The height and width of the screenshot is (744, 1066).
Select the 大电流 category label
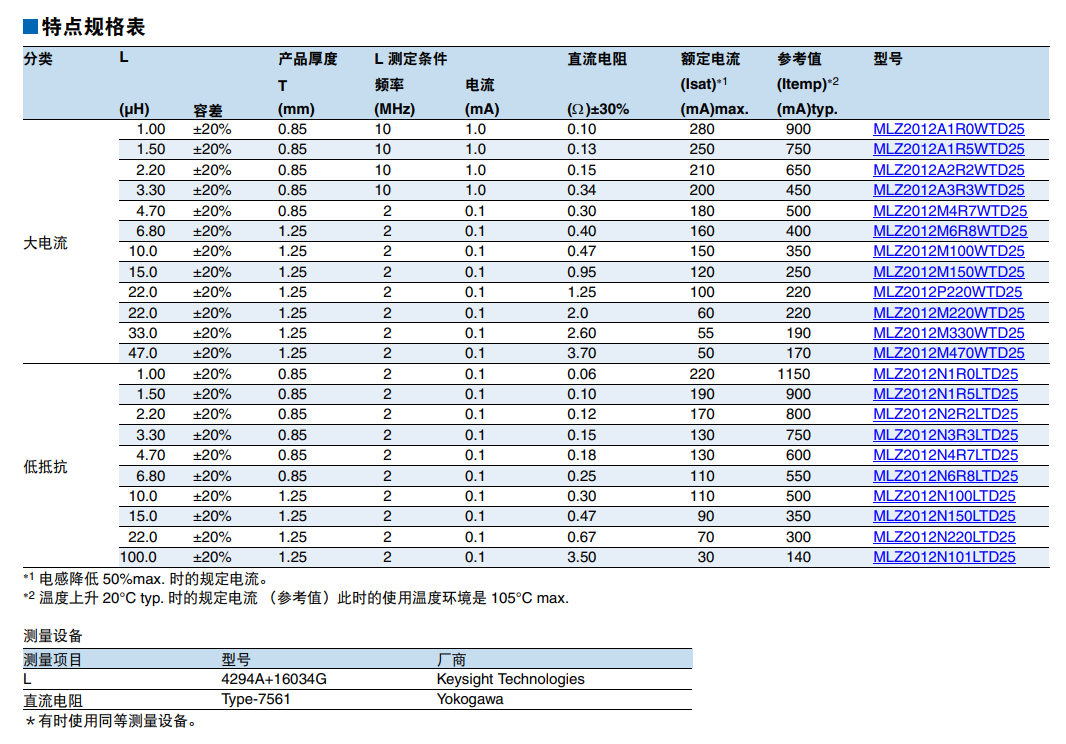pyautogui.click(x=46, y=243)
